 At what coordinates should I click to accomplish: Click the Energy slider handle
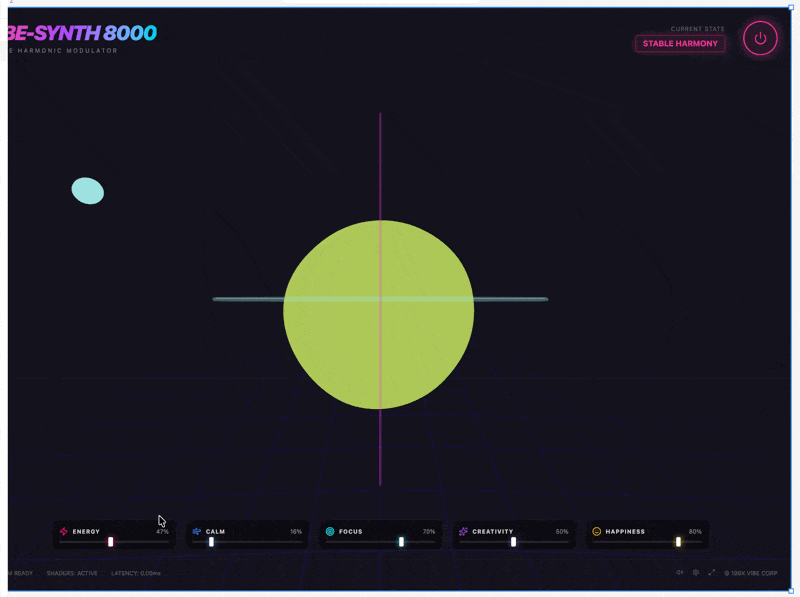[111, 542]
